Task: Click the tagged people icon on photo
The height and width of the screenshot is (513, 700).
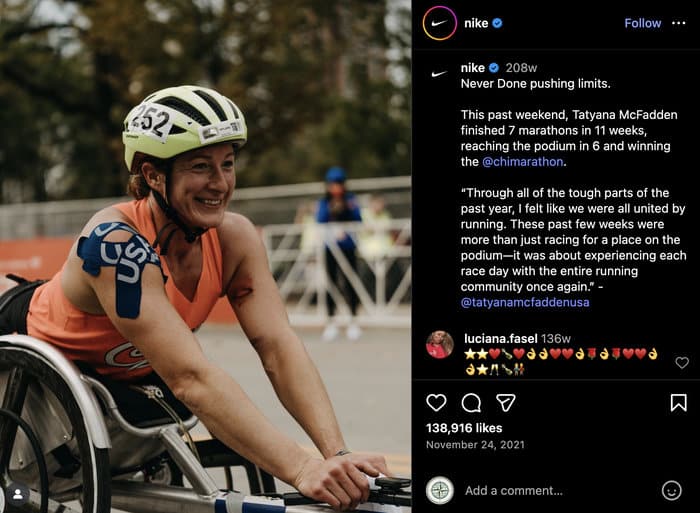Action: (17, 494)
